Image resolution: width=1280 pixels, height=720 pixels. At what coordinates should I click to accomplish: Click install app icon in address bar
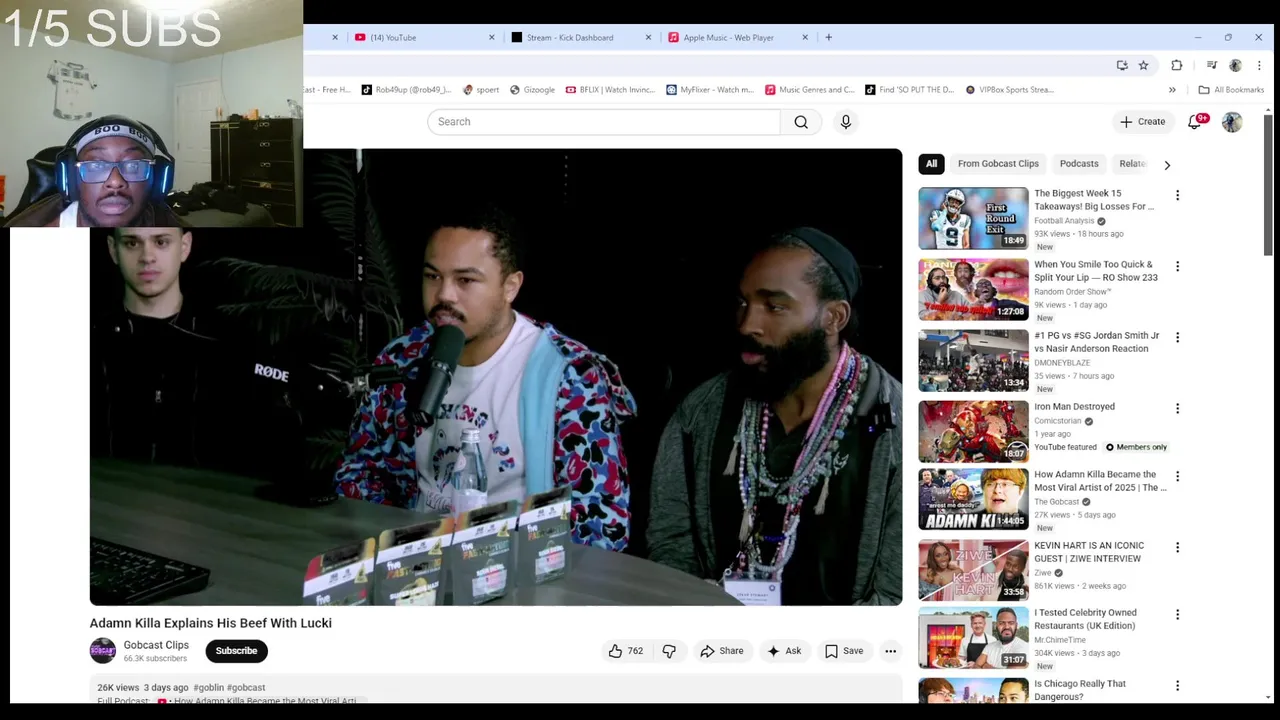(x=1122, y=65)
